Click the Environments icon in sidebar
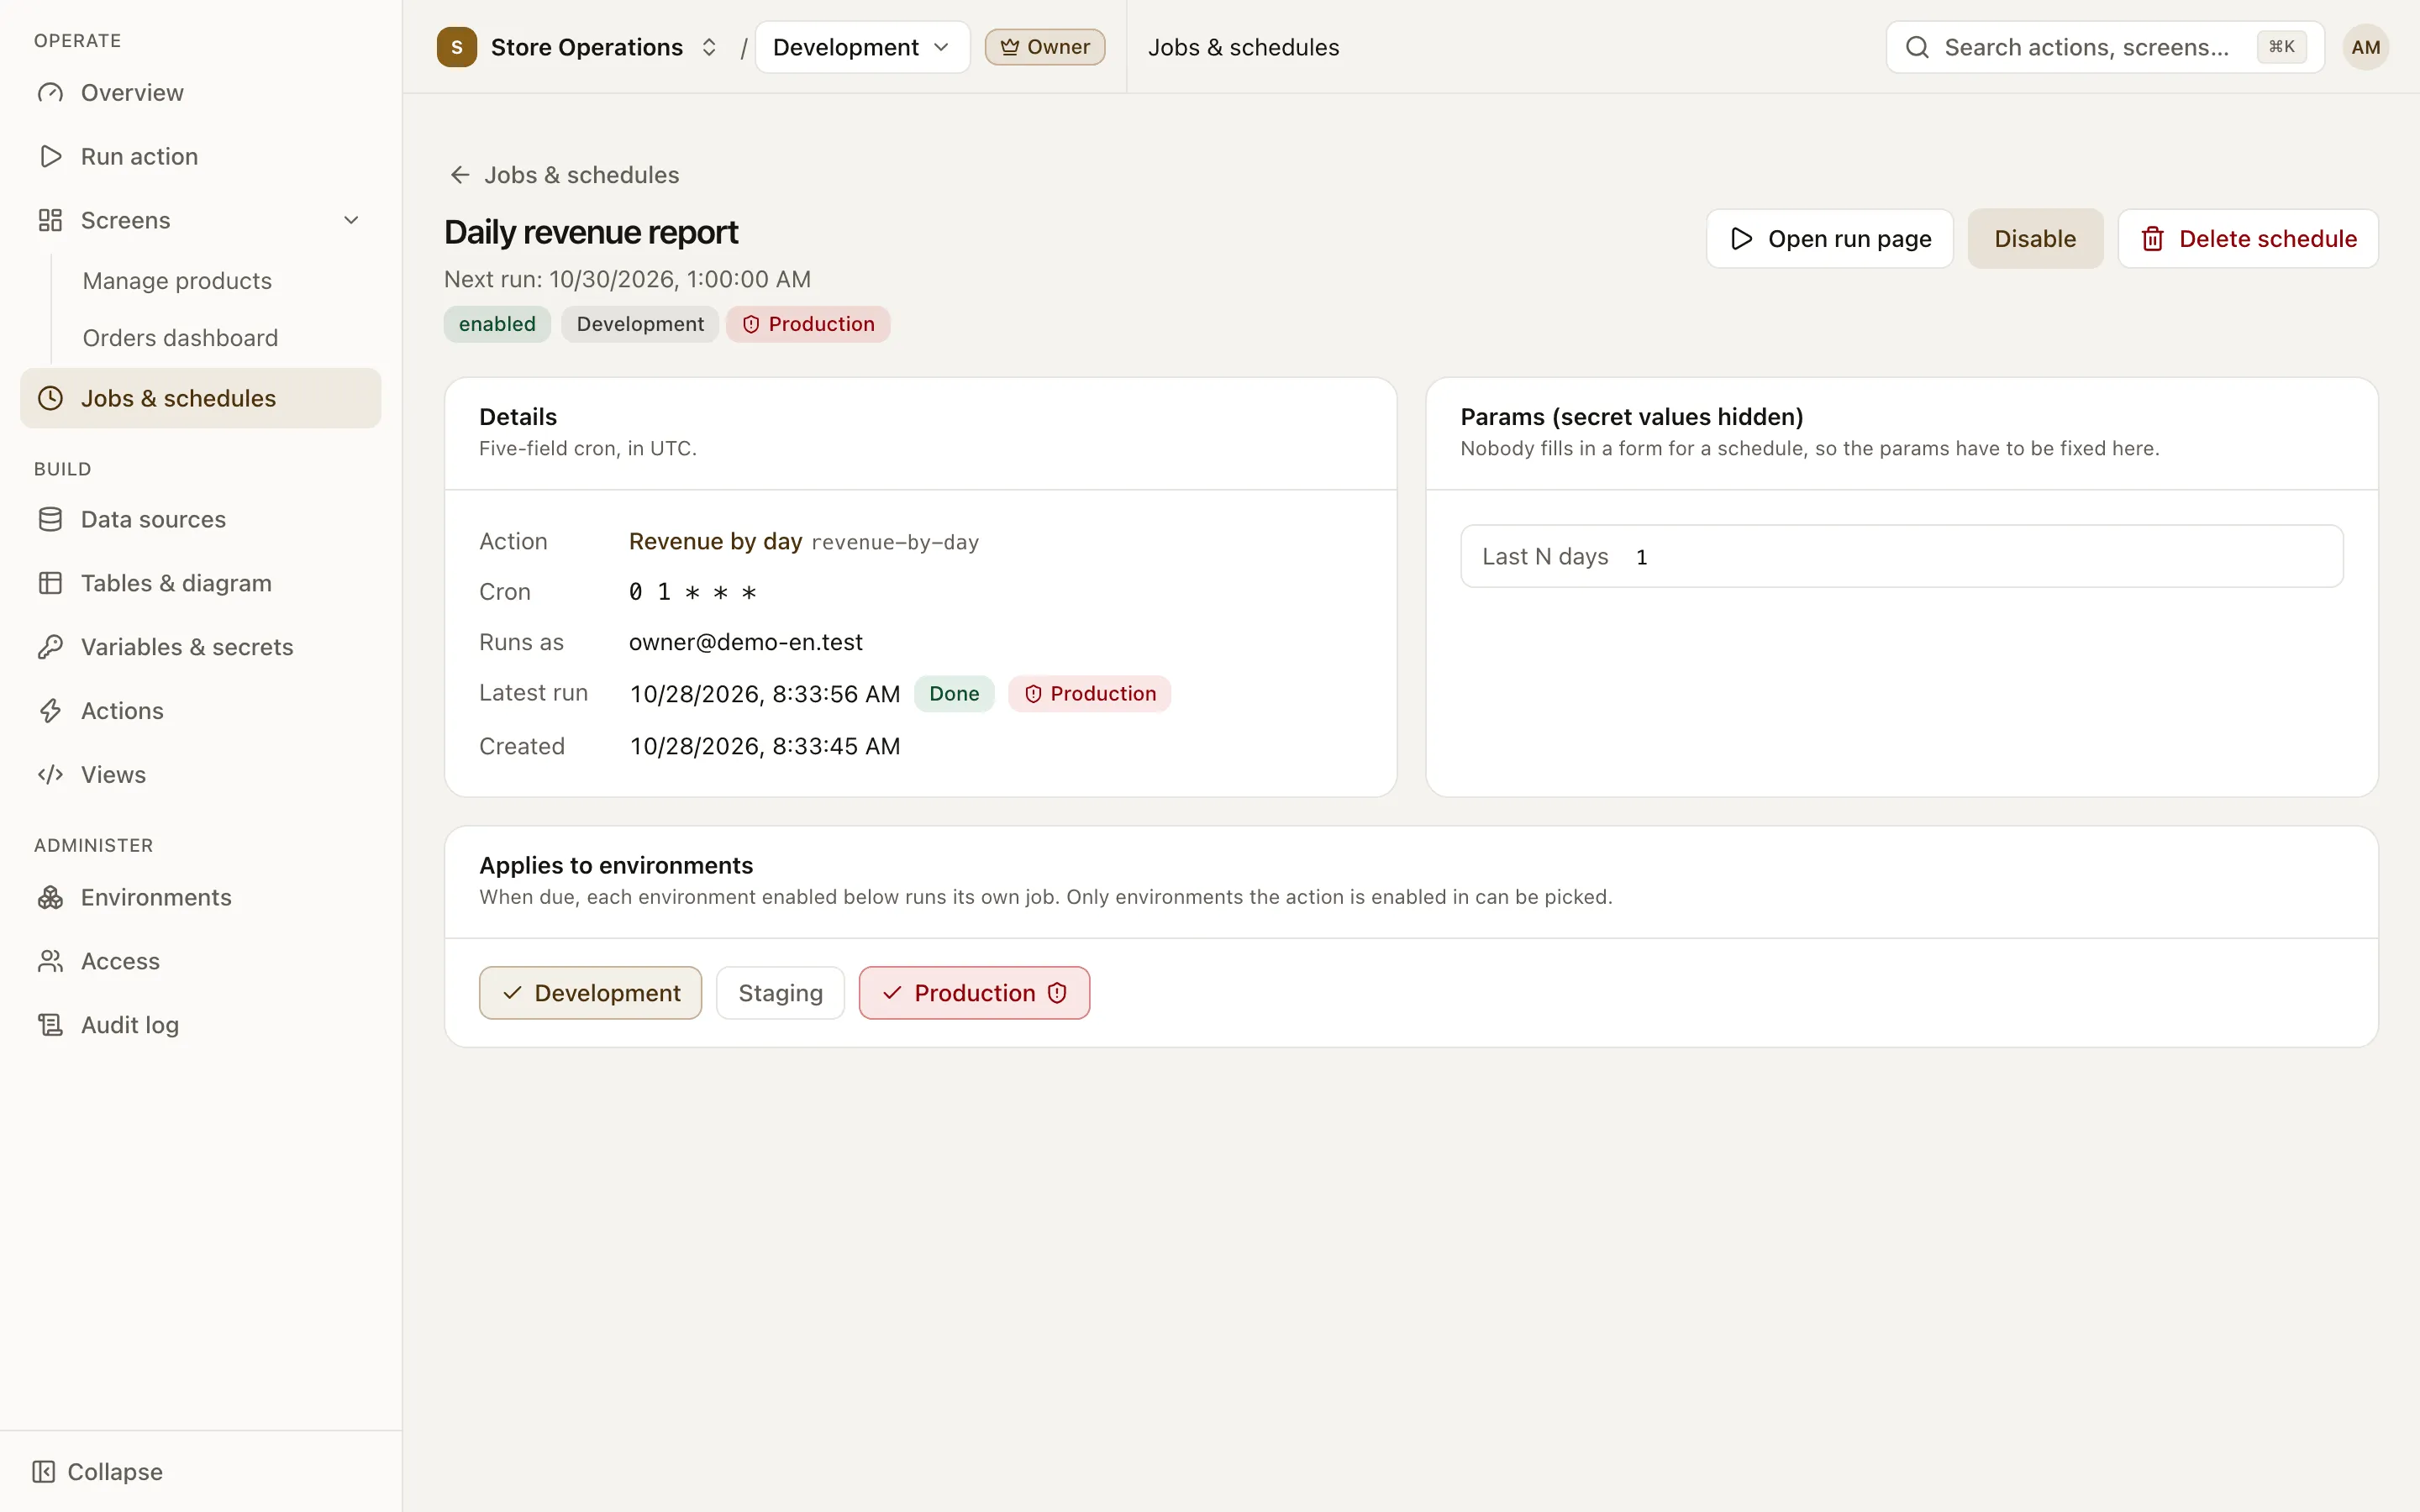Viewport: 2420px width, 1512px height. coord(50,898)
